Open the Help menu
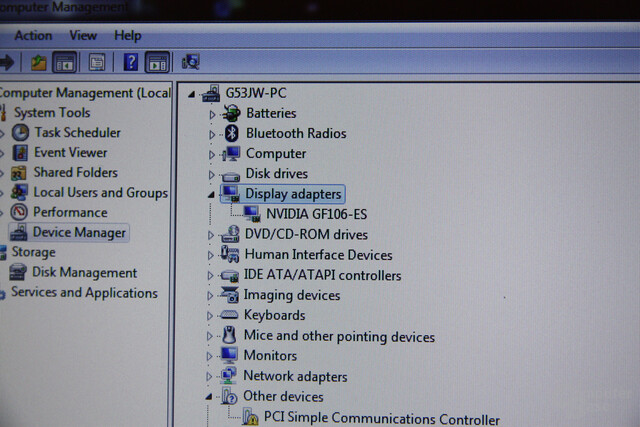 pyautogui.click(x=128, y=36)
